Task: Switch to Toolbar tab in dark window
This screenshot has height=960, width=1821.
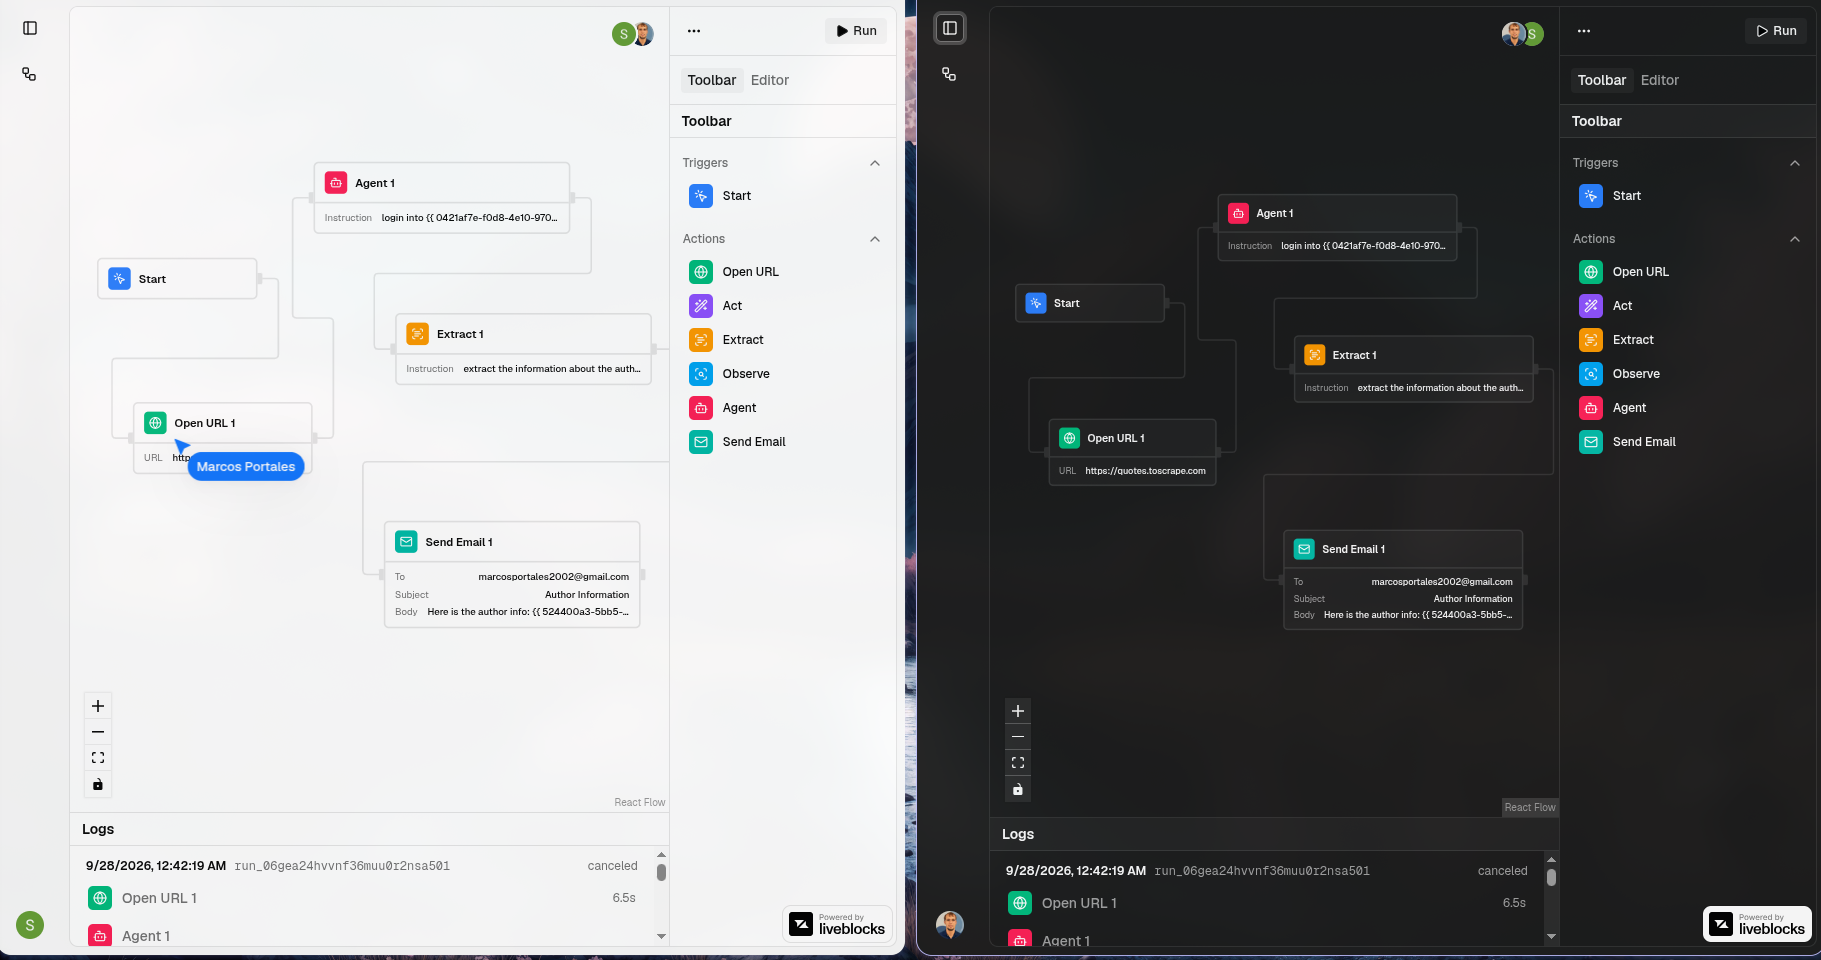Action: pyautogui.click(x=1602, y=80)
